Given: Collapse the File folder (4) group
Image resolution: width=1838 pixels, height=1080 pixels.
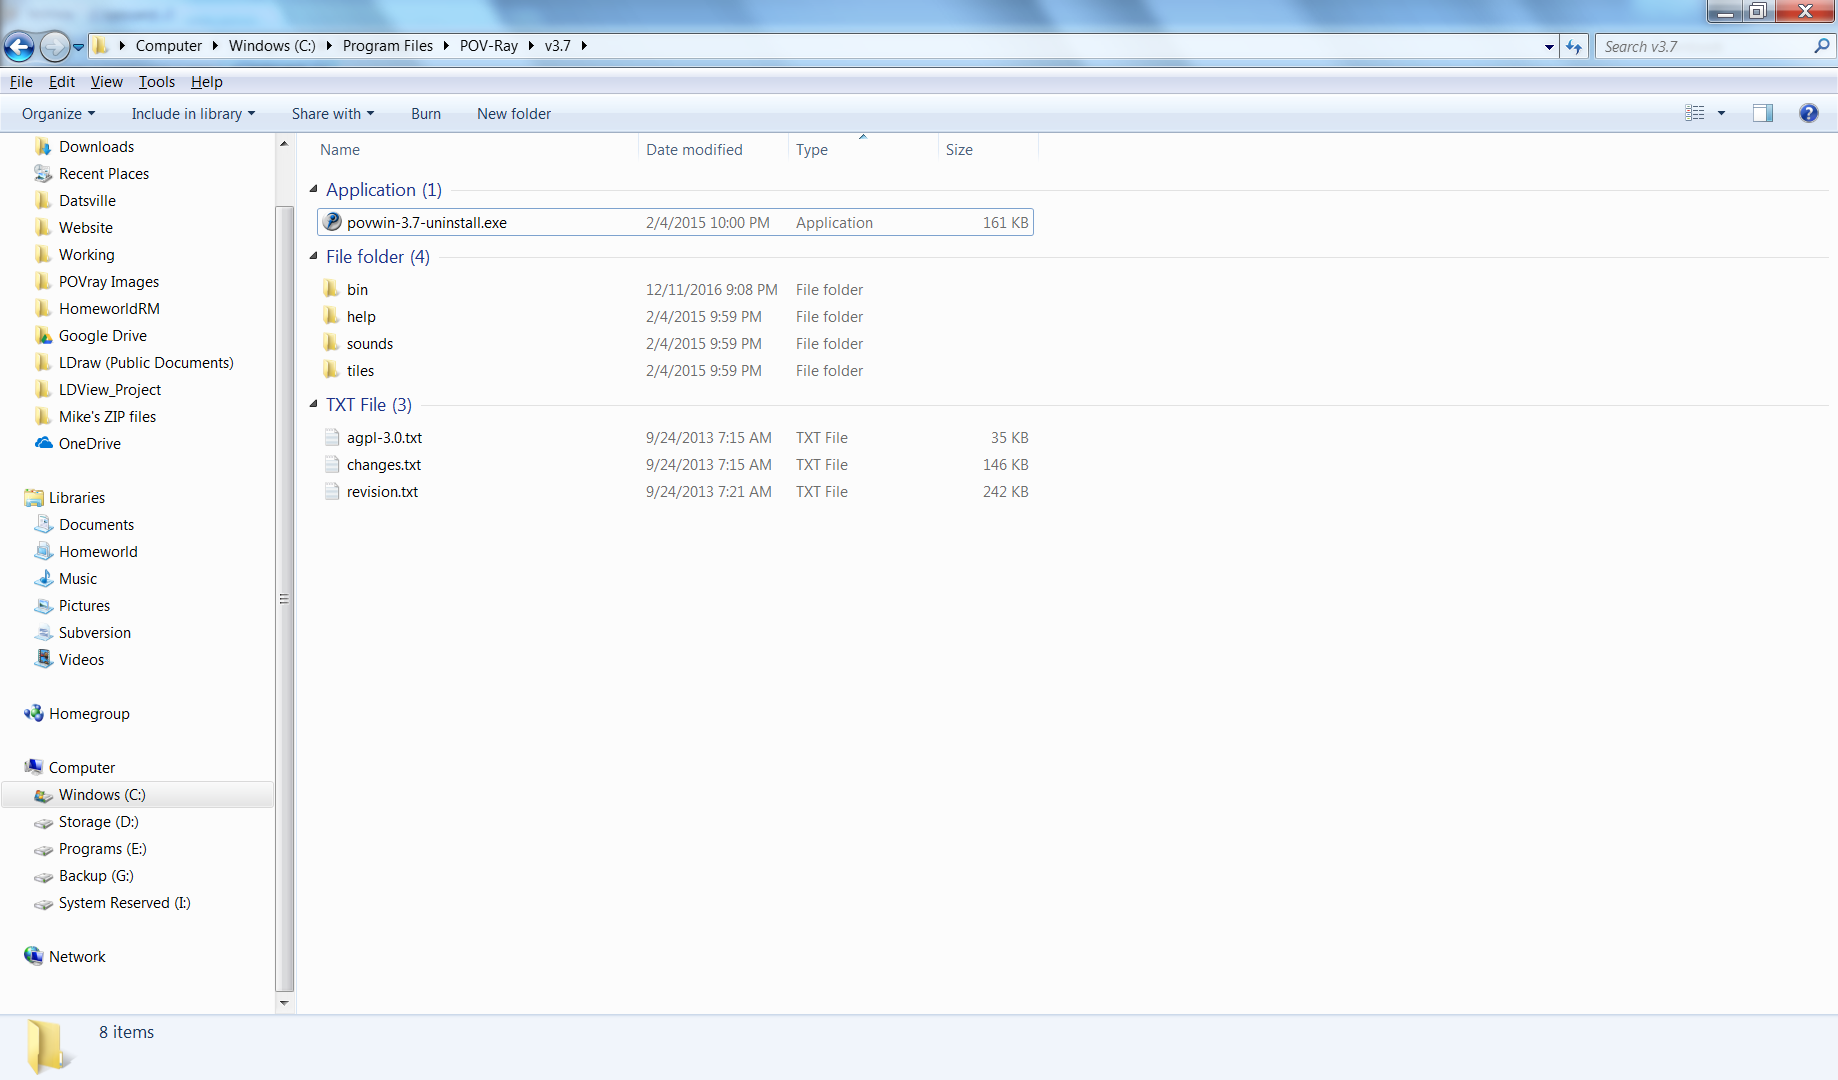Looking at the screenshot, I should 314,256.
